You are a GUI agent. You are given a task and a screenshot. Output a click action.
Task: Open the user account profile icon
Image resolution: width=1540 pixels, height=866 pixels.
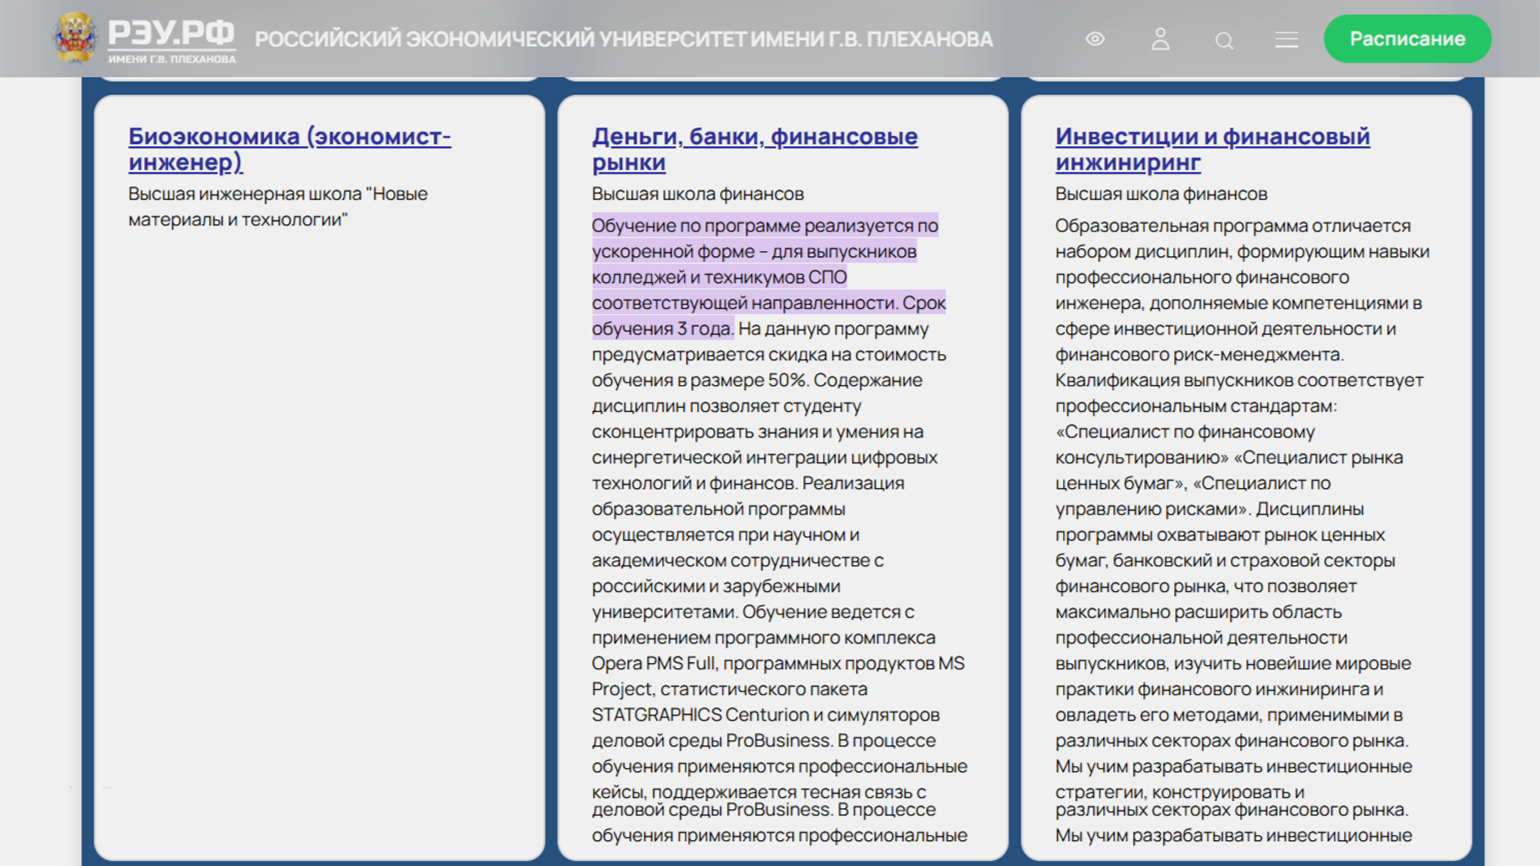(x=1160, y=39)
